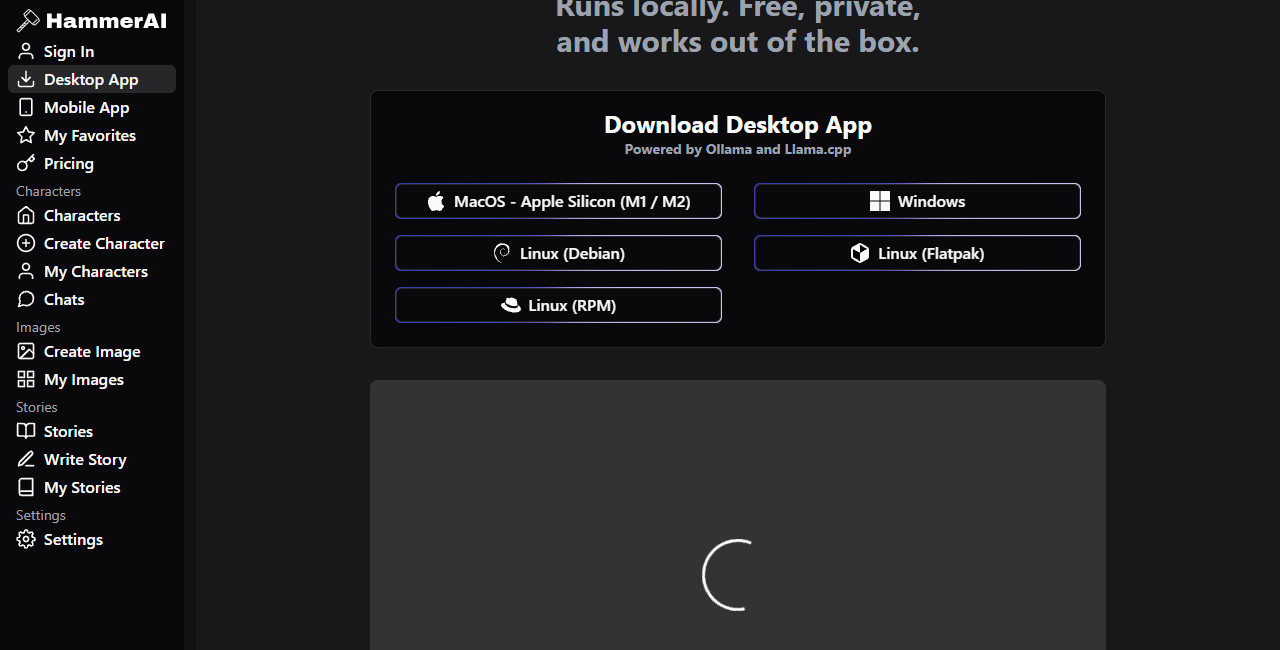Click the Settings gear icon
Screen dimensions: 1280x650
26,539
